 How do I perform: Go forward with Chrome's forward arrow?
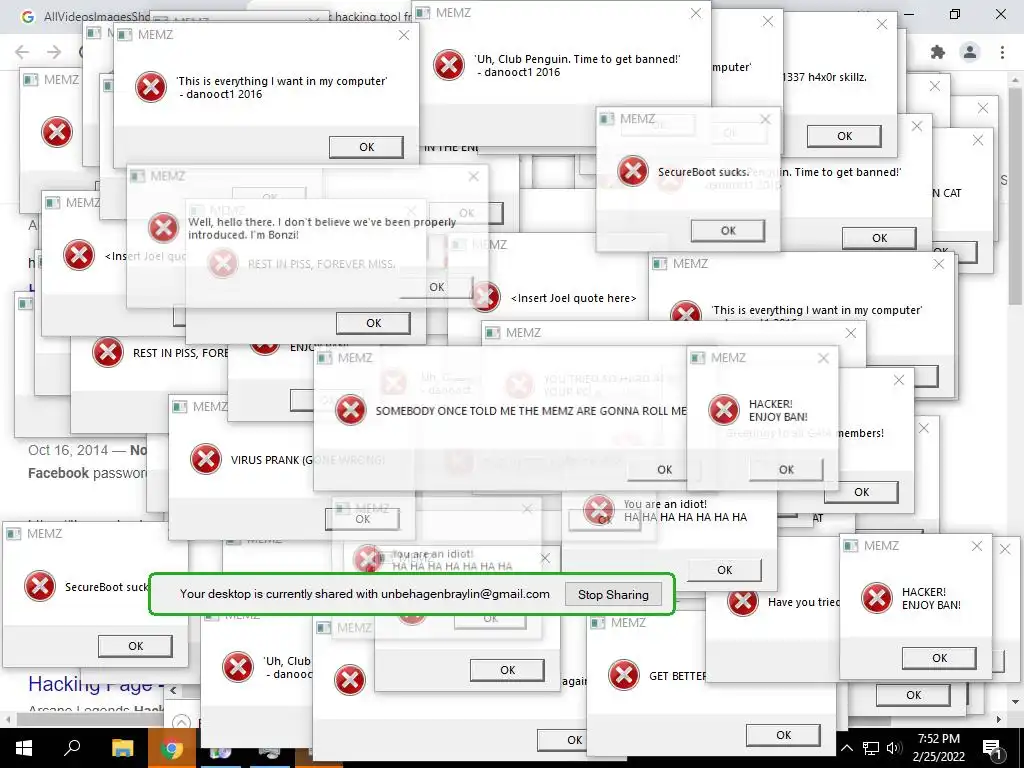click(54, 52)
